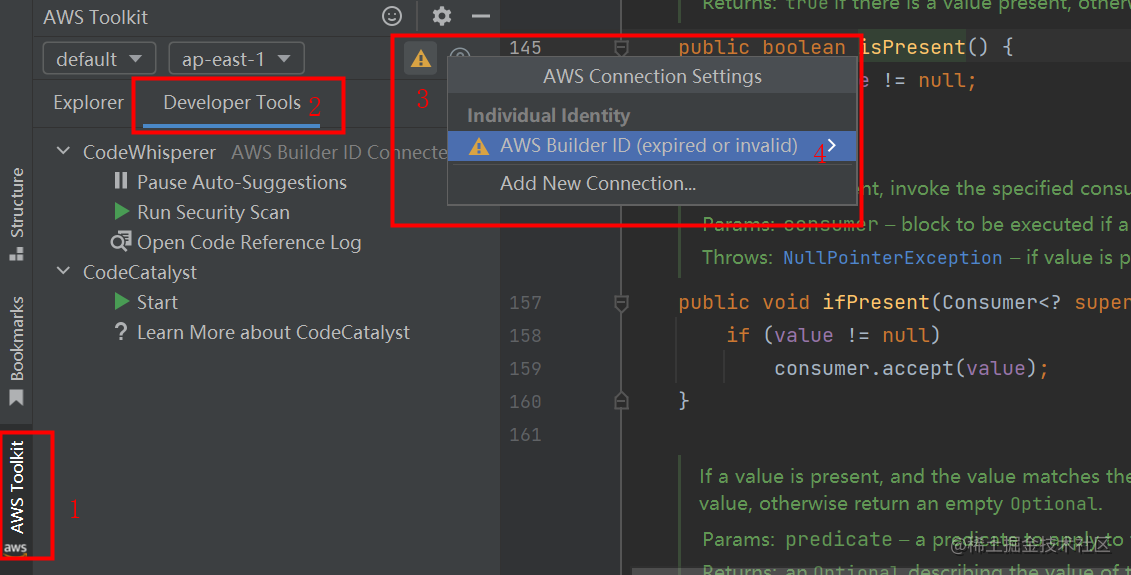Click the AWS Toolkit panel title
The image size is (1131, 575).
click(x=95, y=17)
